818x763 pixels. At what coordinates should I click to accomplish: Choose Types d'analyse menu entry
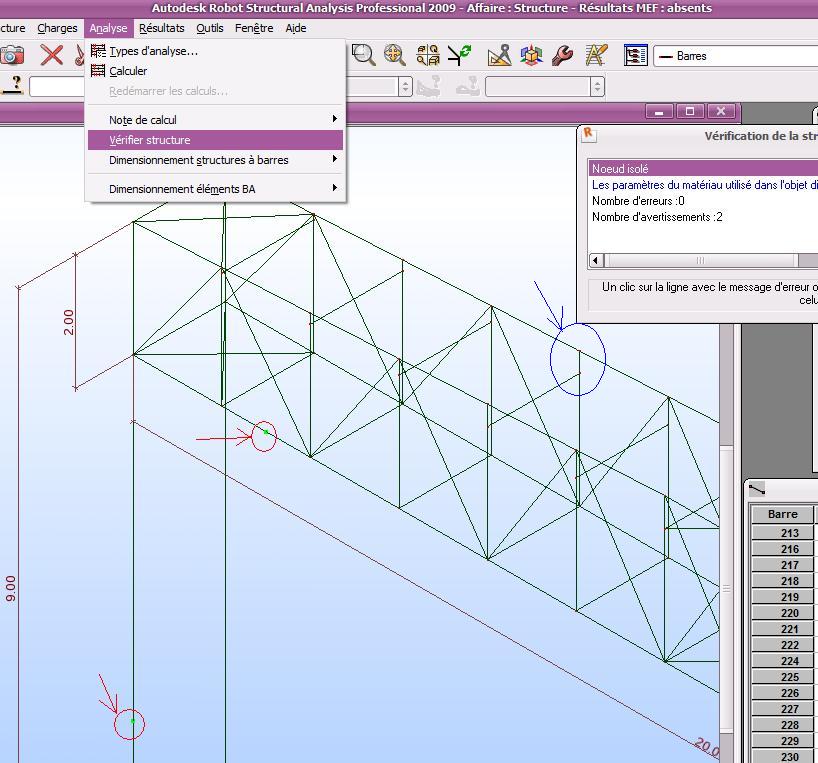[x=215, y=51]
